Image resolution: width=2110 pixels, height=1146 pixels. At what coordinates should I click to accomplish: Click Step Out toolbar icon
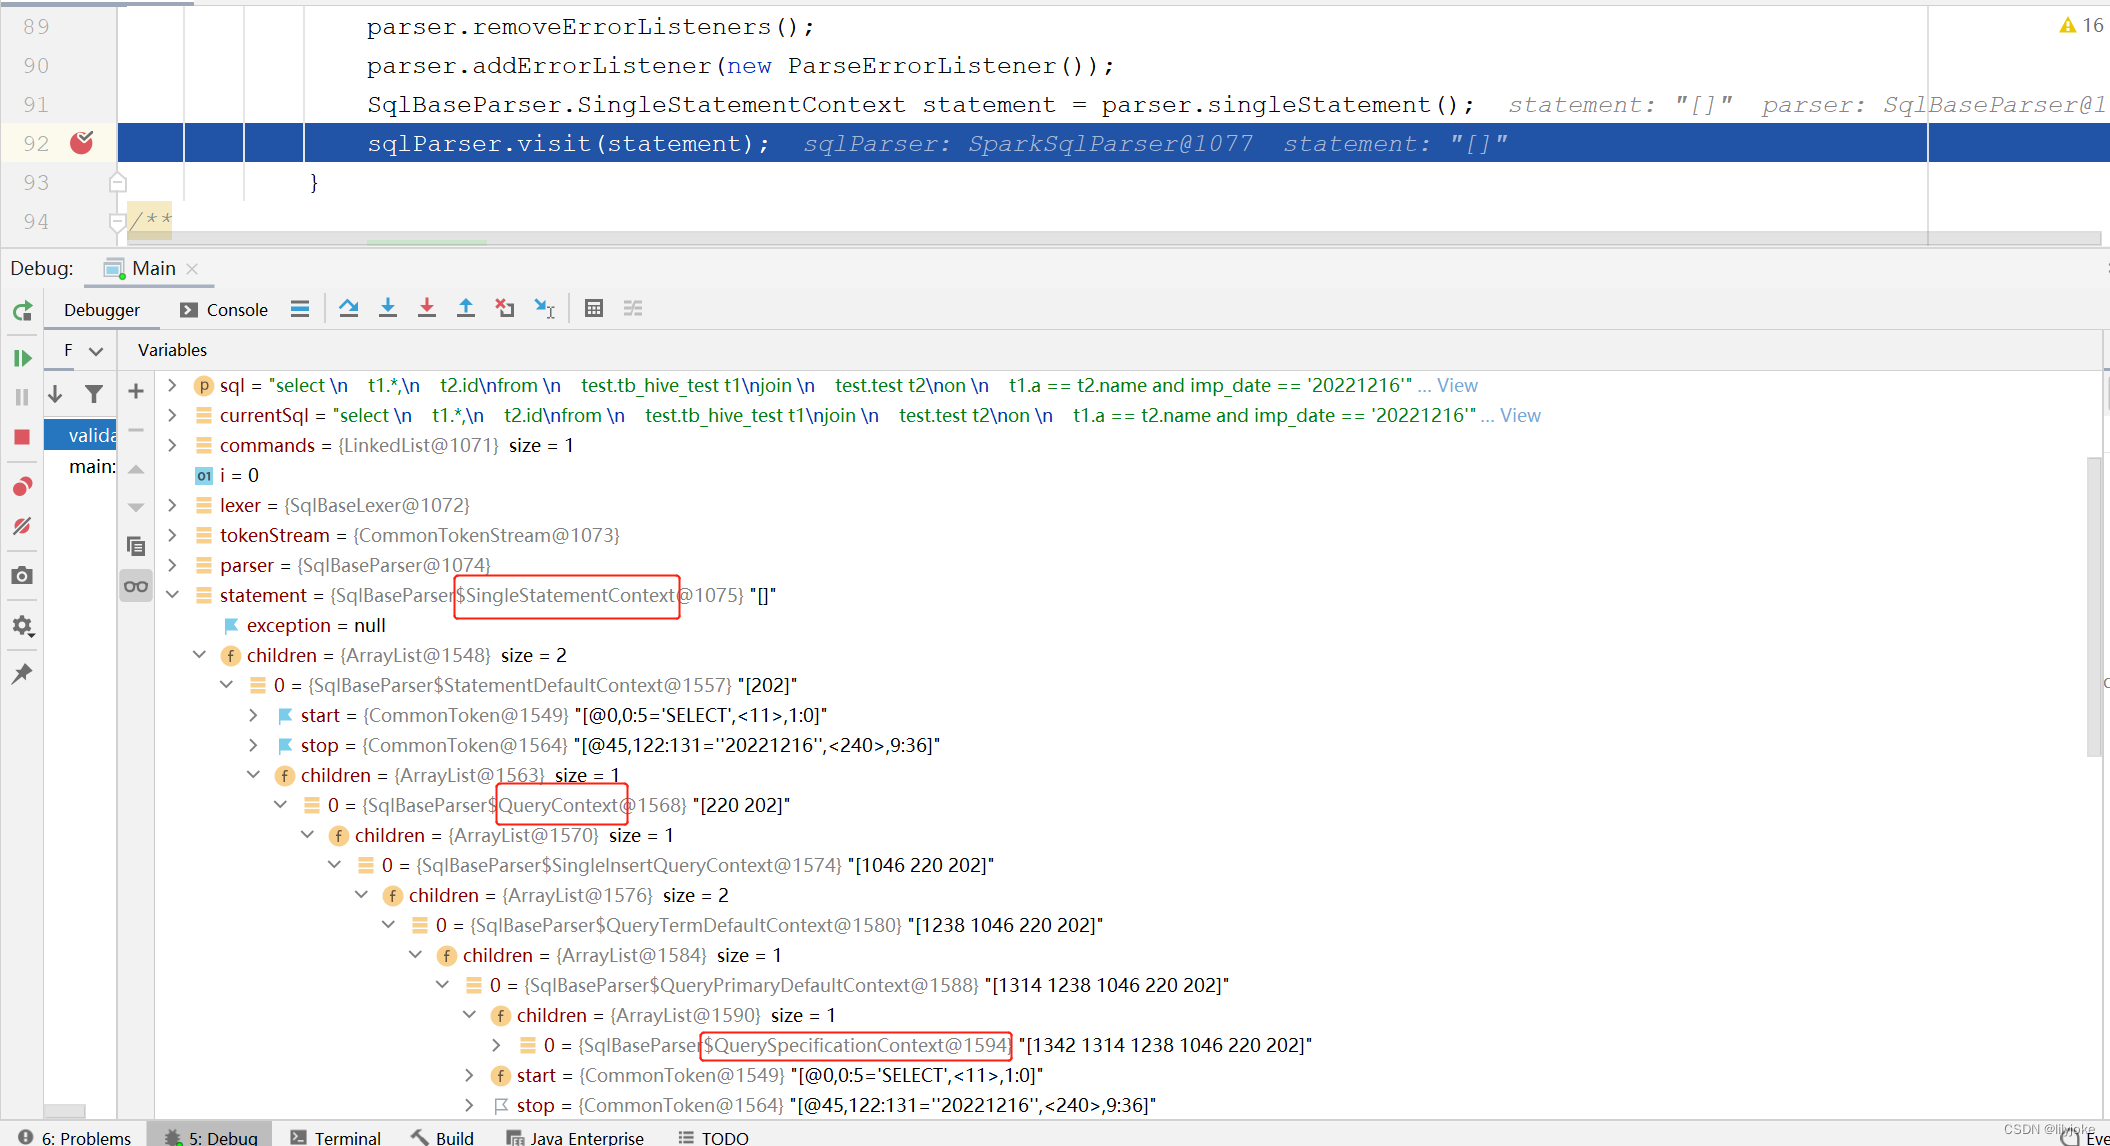click(466, 309)
